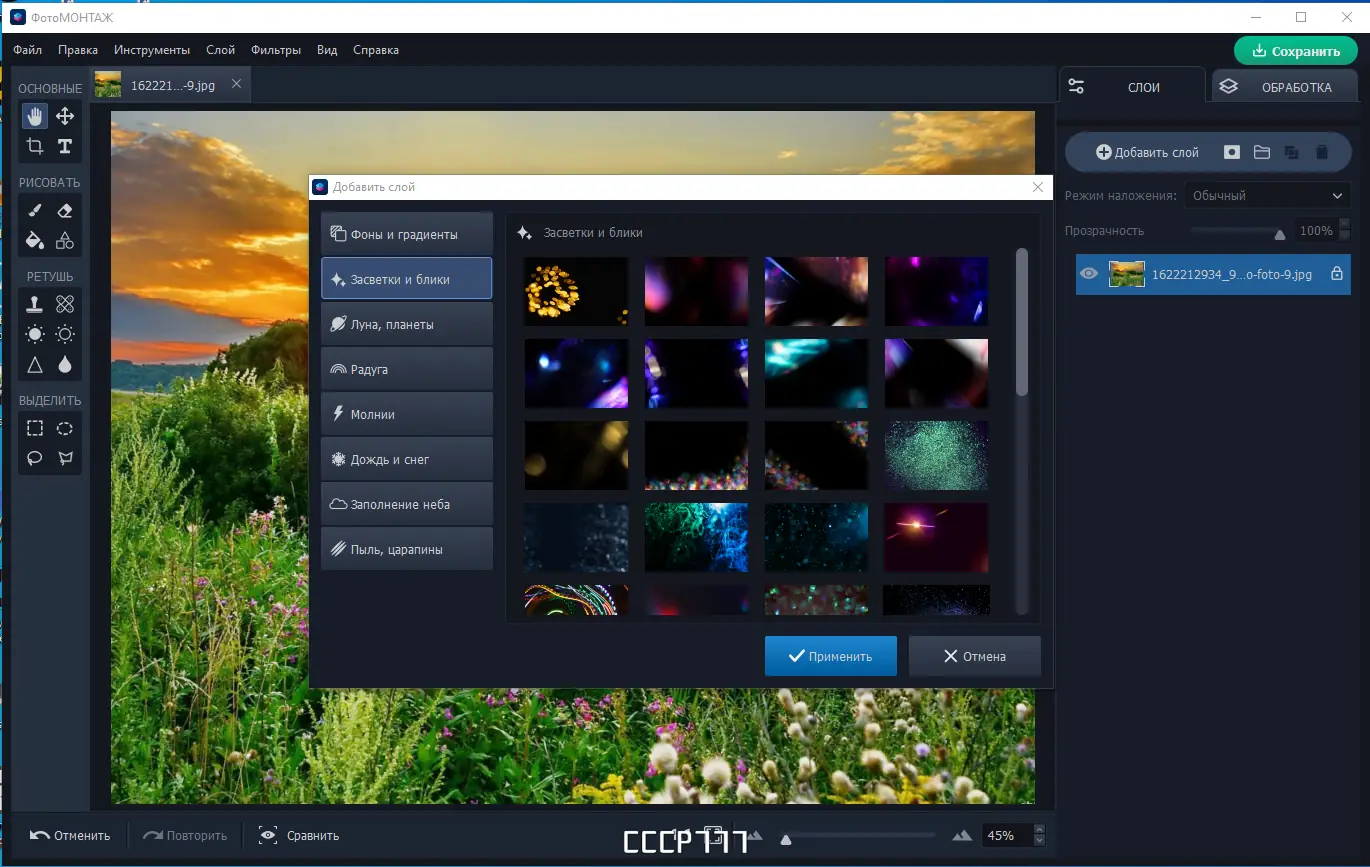Choose the Засветки и блики category

[407, 279]
